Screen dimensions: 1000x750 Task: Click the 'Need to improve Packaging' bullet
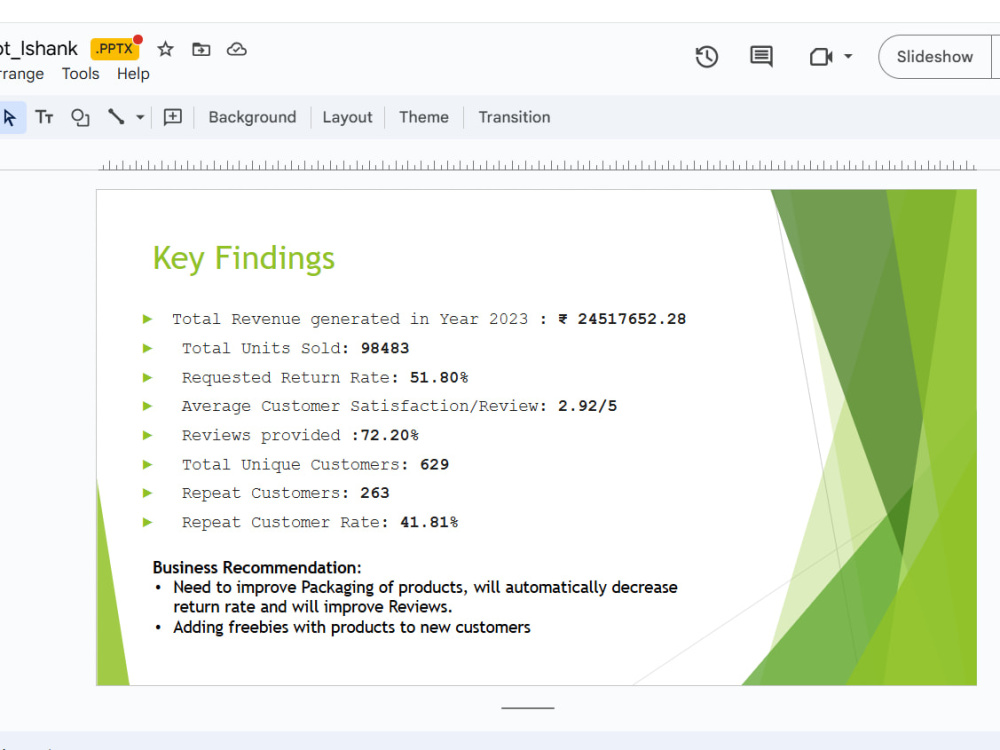tap(425, 597)
